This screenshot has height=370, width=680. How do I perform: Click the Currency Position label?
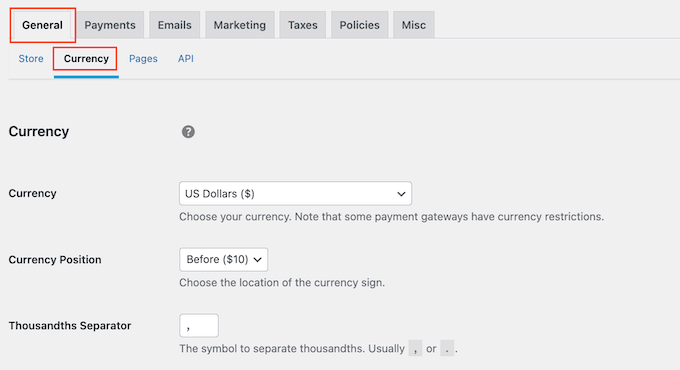tap(55, 259)
